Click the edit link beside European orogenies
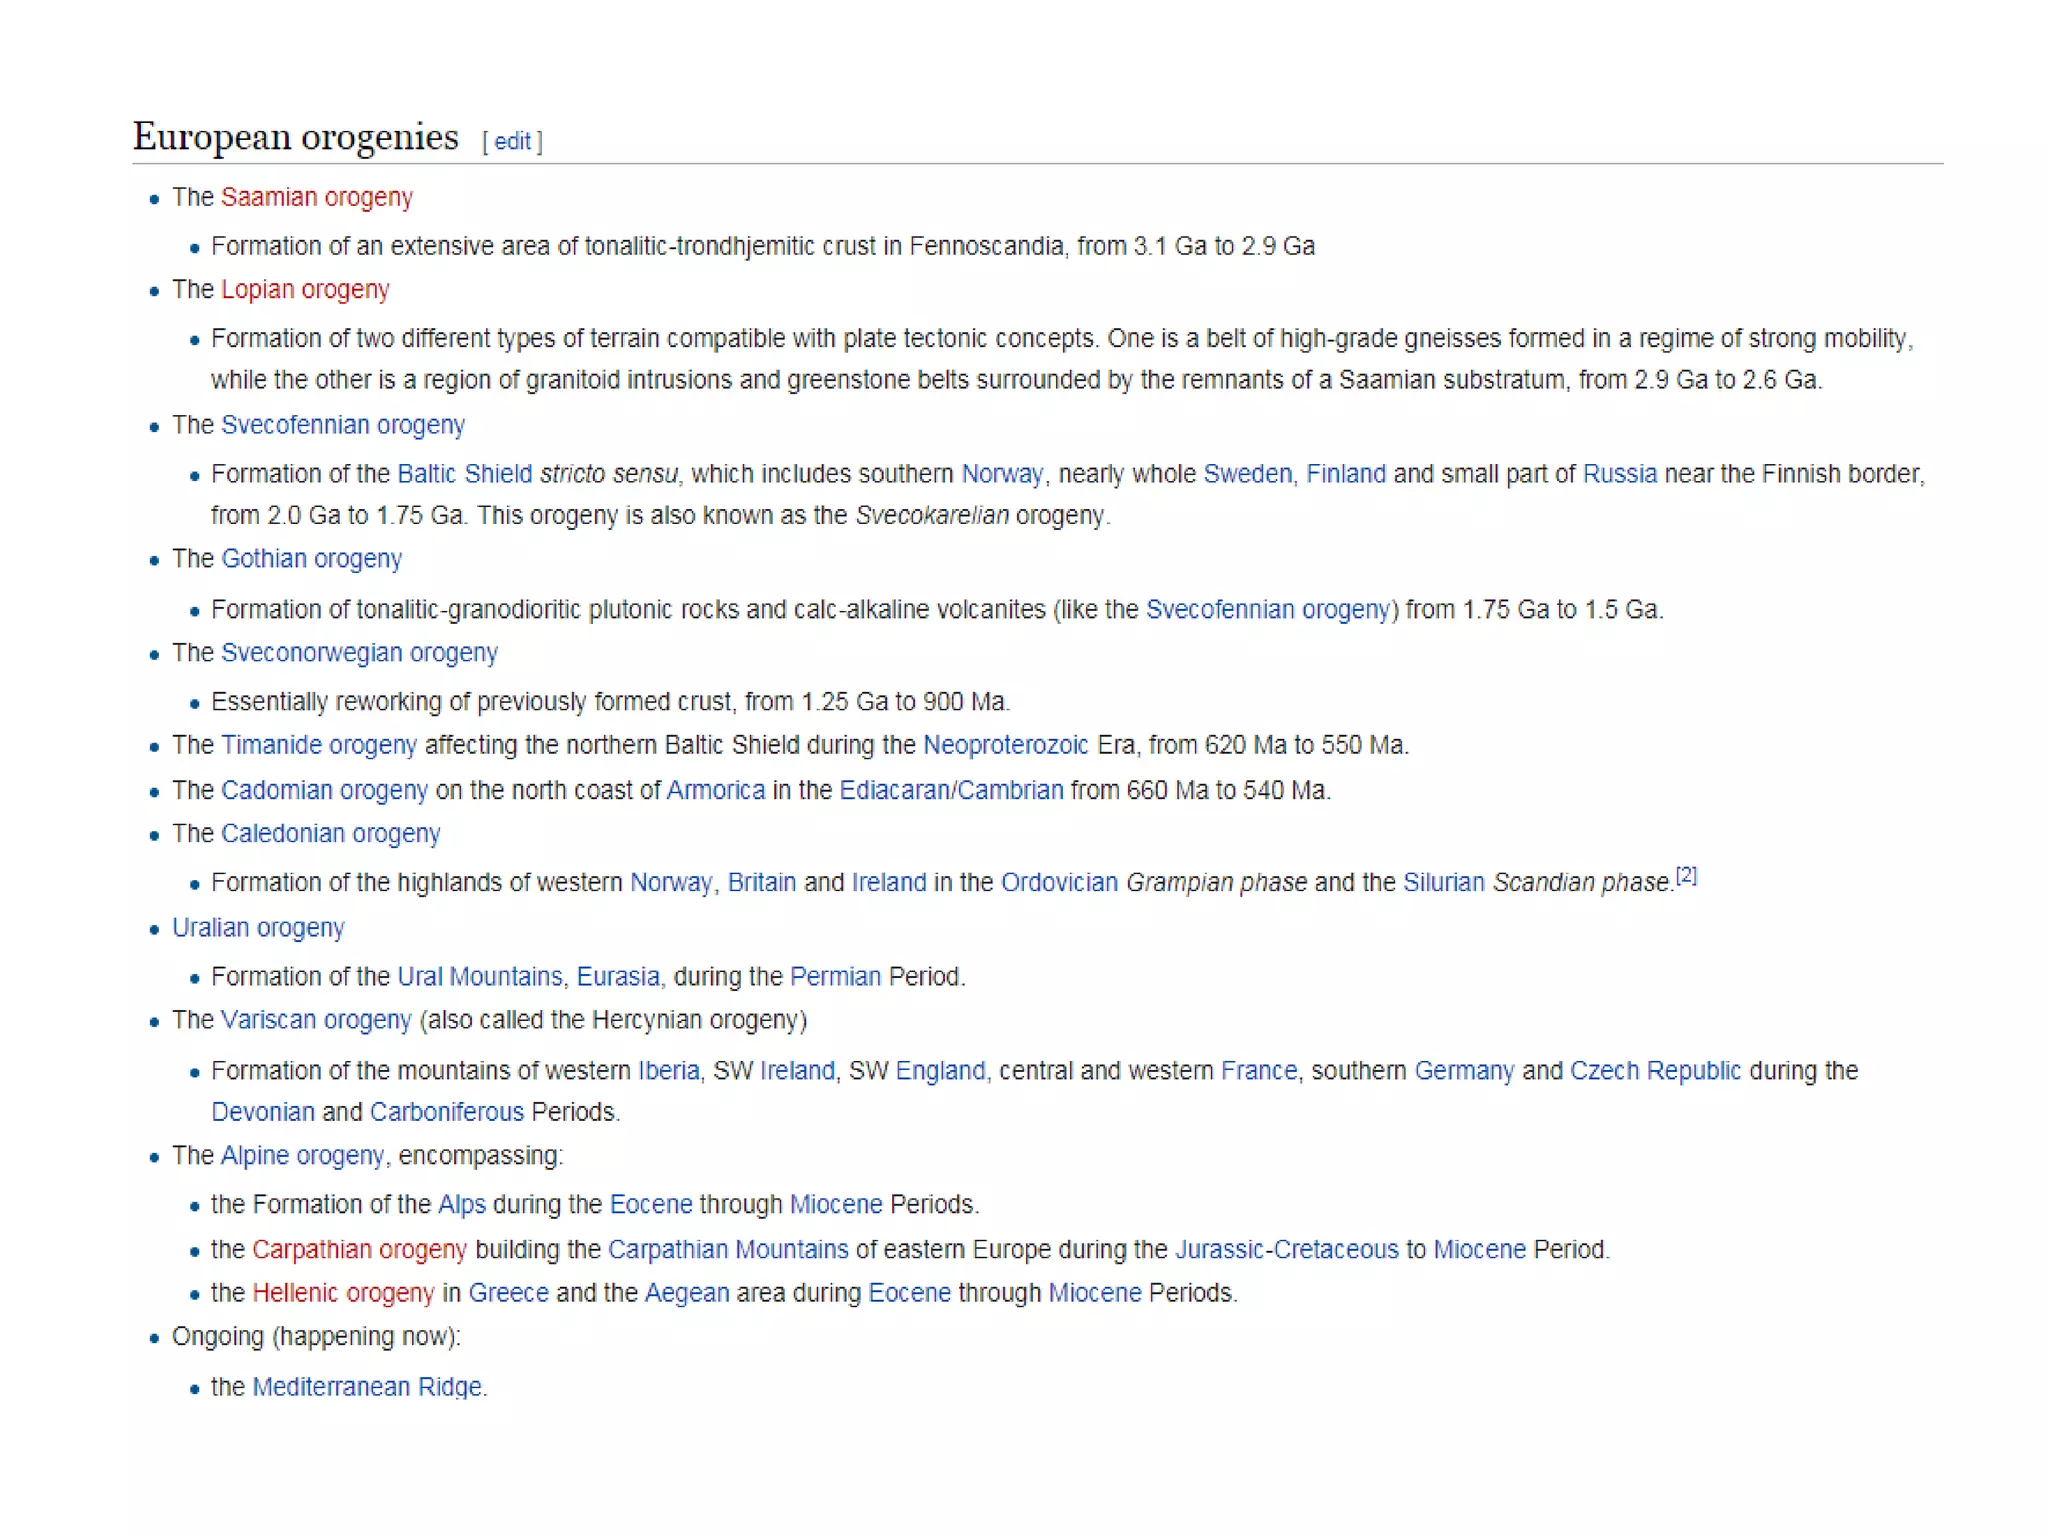 512,141
